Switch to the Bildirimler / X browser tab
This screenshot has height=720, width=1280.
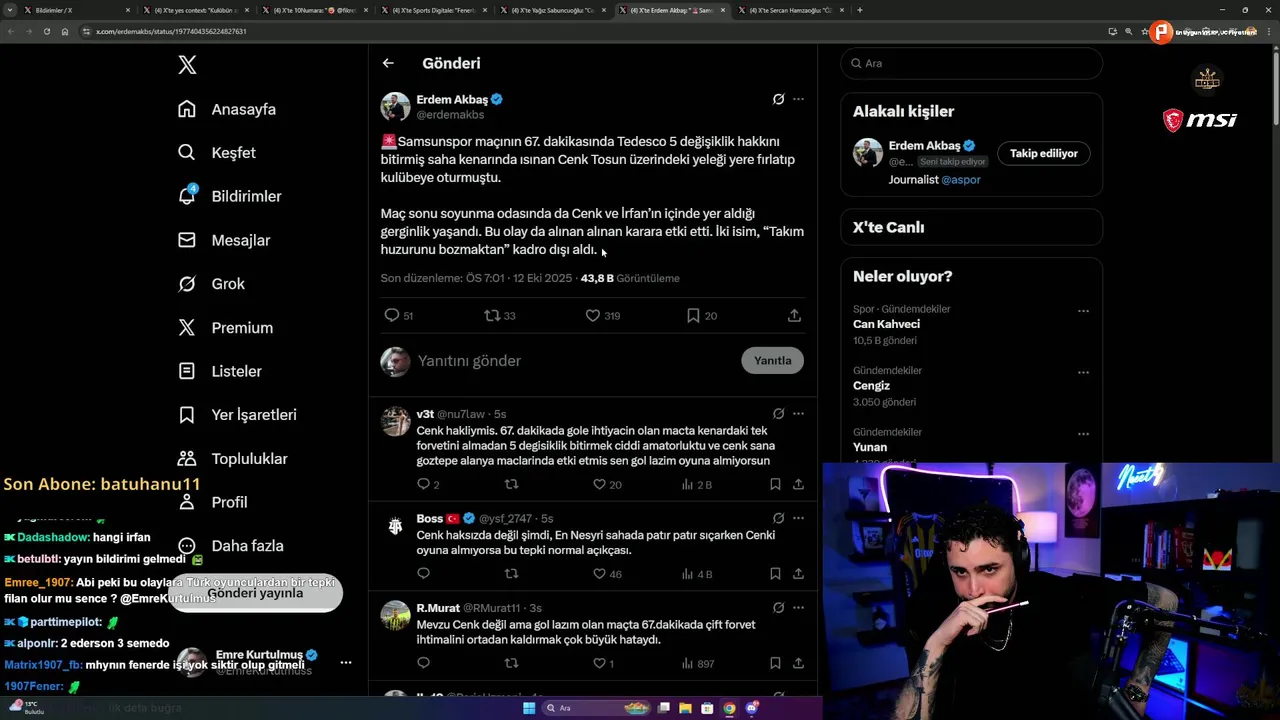75,10
